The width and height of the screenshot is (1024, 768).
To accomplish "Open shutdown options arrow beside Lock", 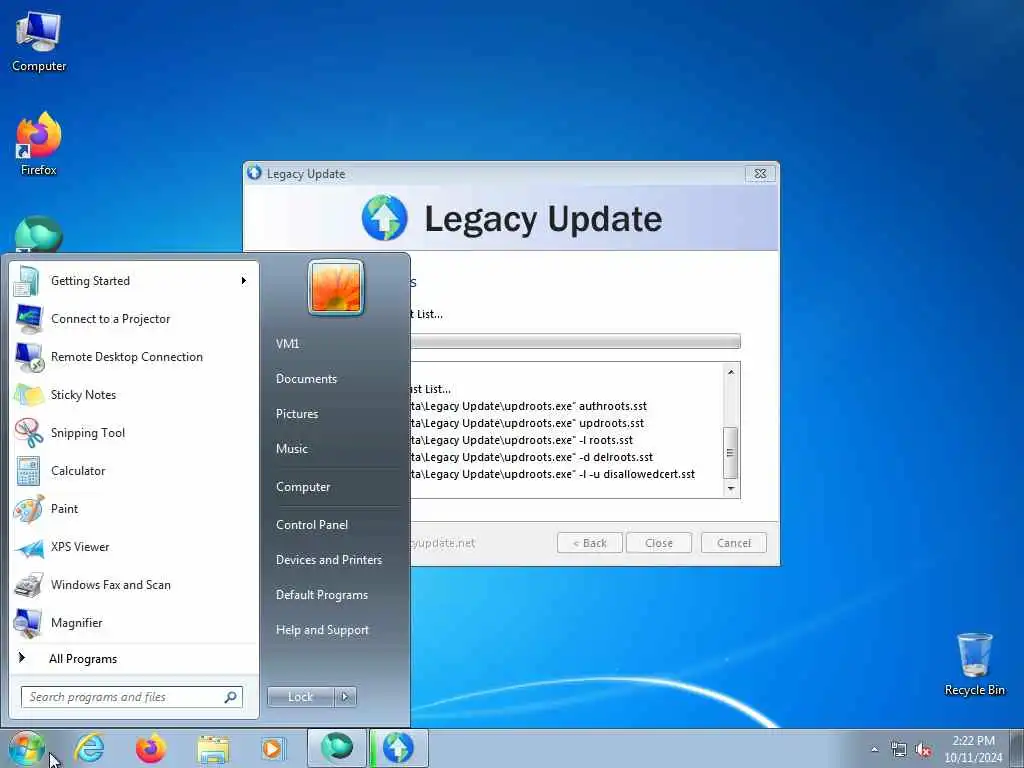I will 345,697.
